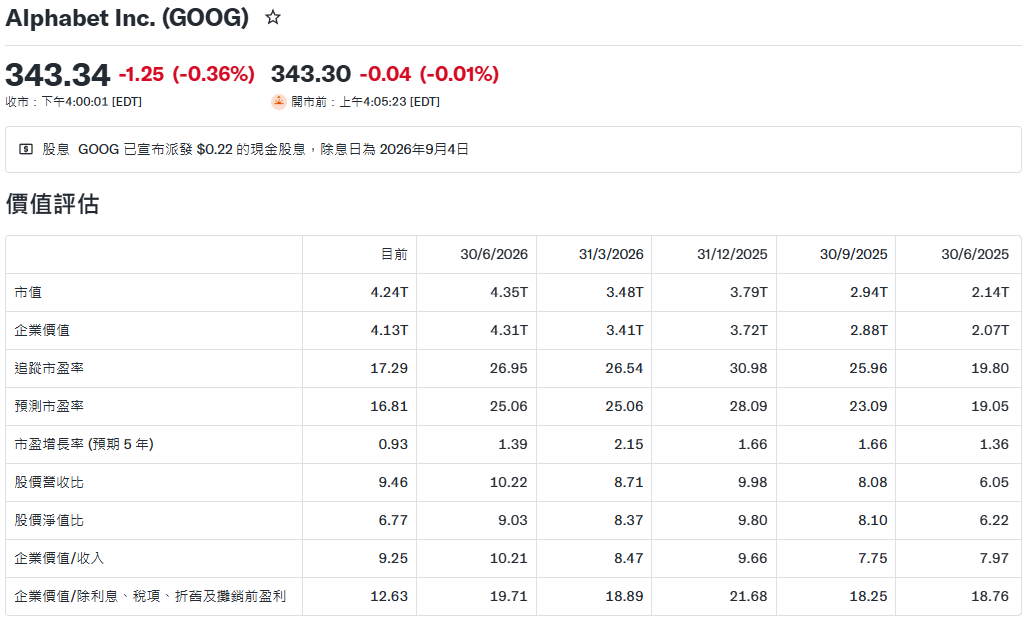Click the -0.04 (-0.01%) pre-market change
The image size is (1027, 617).
click(429, 74)
